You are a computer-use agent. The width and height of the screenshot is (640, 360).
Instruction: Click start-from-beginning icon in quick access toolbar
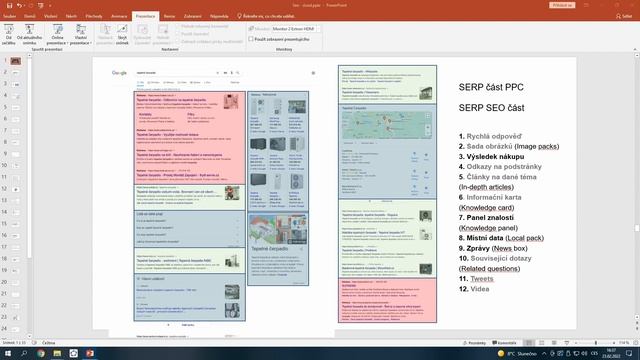(40, 5)
